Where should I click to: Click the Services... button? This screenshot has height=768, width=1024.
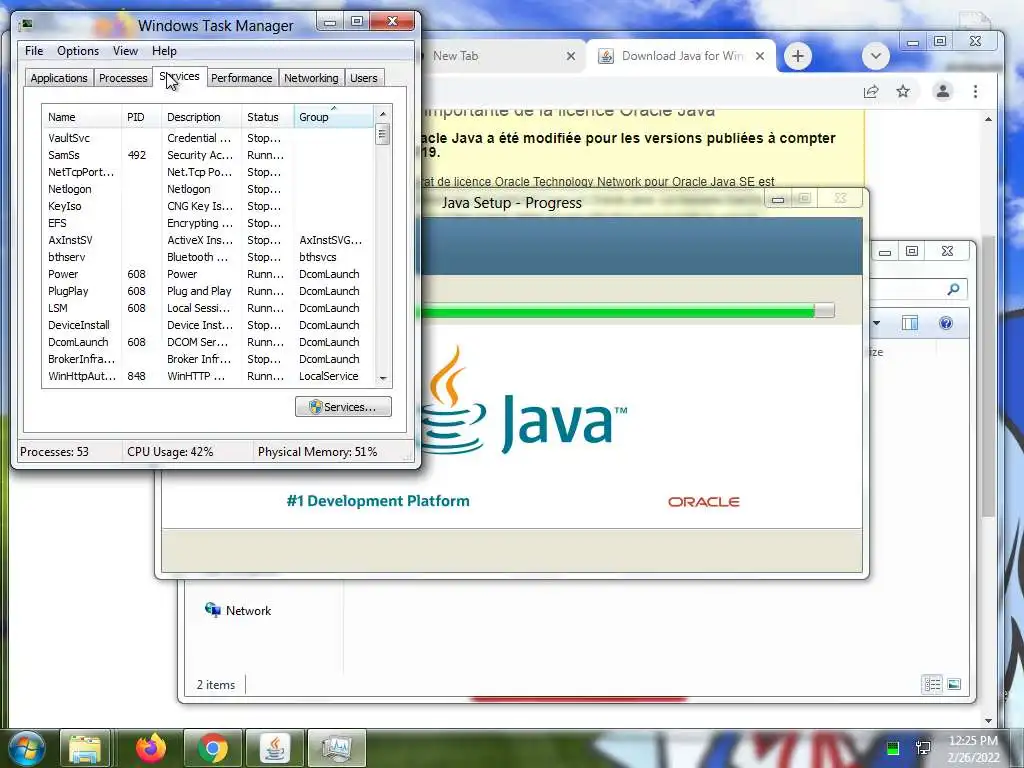click(x=344, y=407)
